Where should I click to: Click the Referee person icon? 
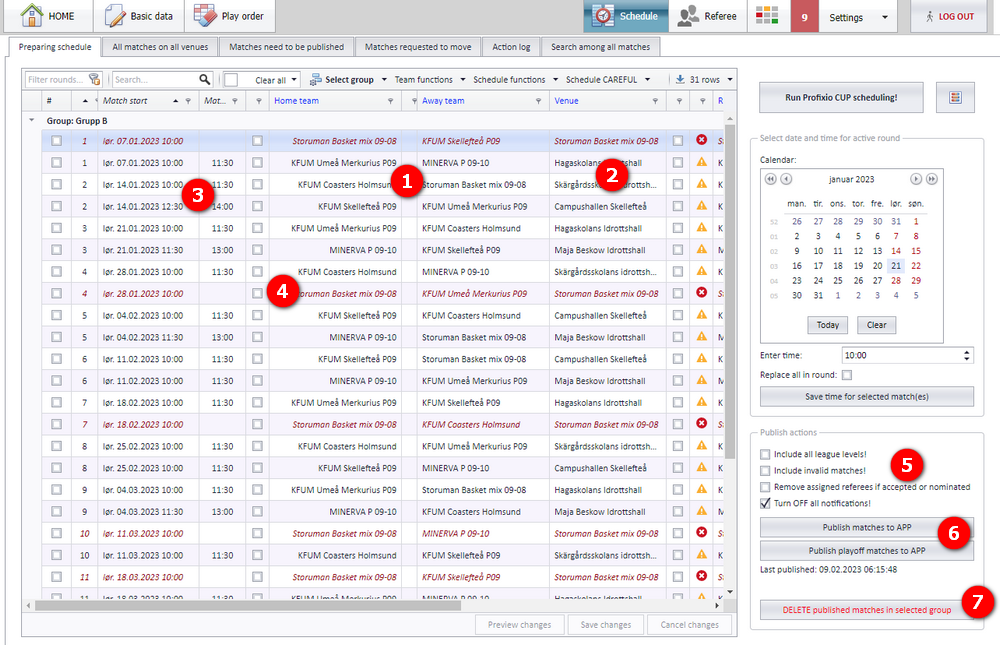[x=688, y=16]
